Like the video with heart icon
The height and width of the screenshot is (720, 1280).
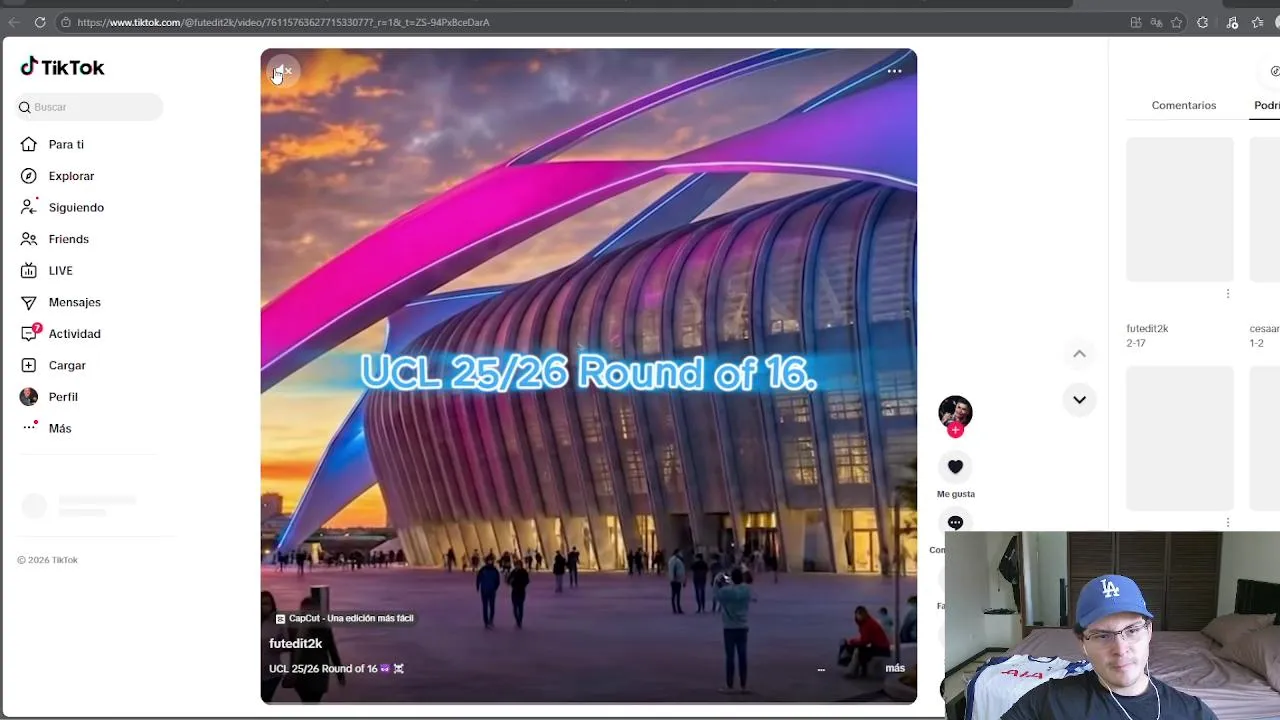point(955,467)
